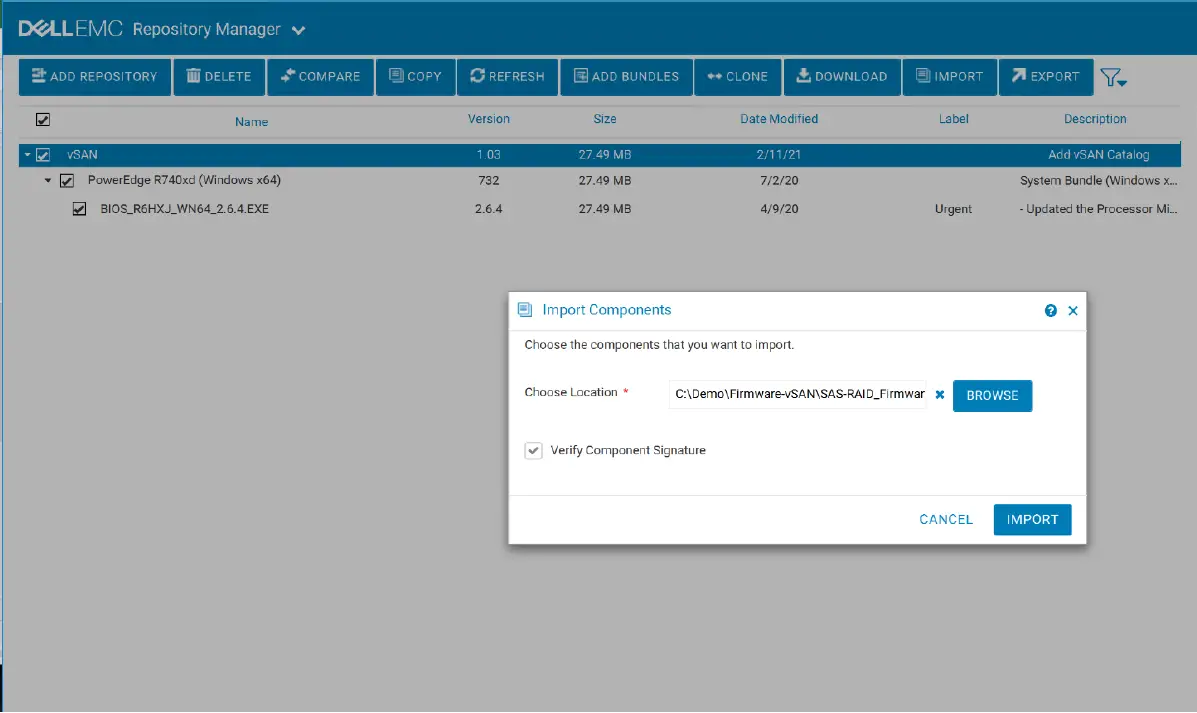Viewport: 1197px width, 713px height.
Task: Click the Refresh toolbar button
Action: click(508, 76)
